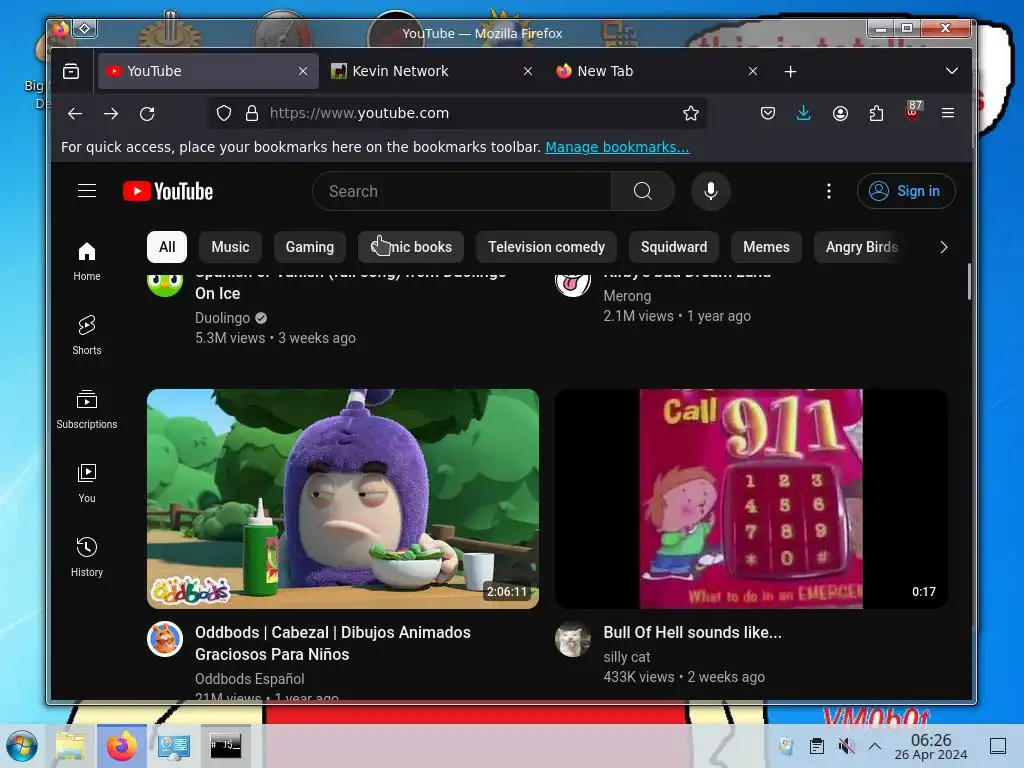Toggle the YouTube guide hamburger menu
The height and width of the screenshot is (768, 1024).
(x=87, y=191)
